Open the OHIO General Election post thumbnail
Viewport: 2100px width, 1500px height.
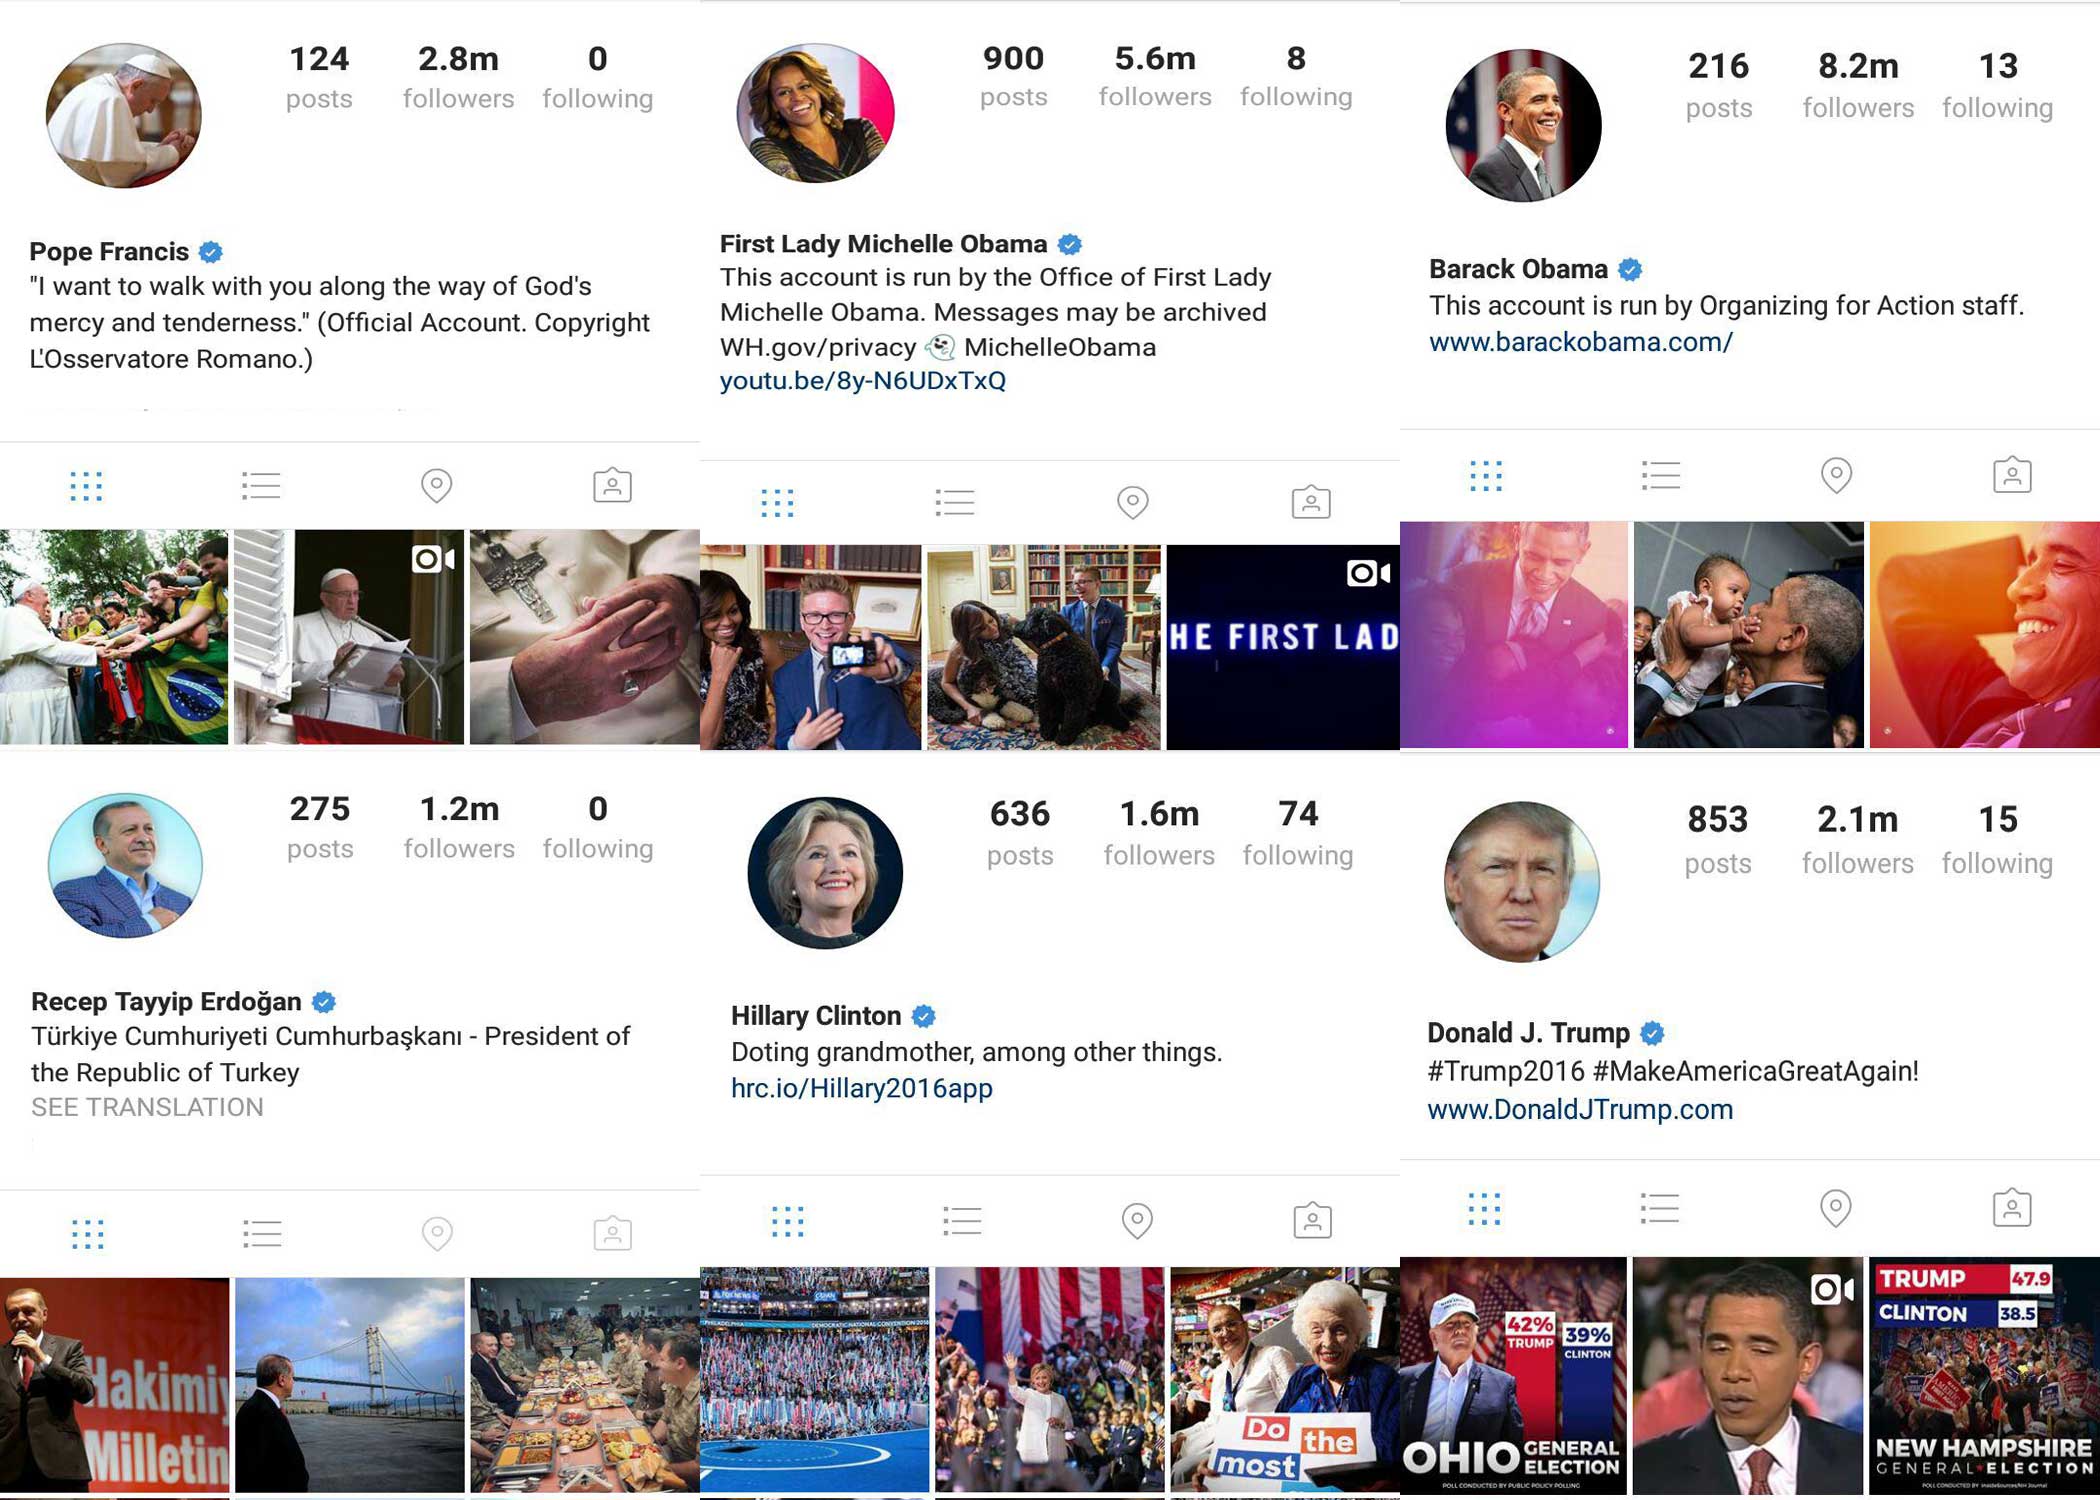point(1513,1376)
